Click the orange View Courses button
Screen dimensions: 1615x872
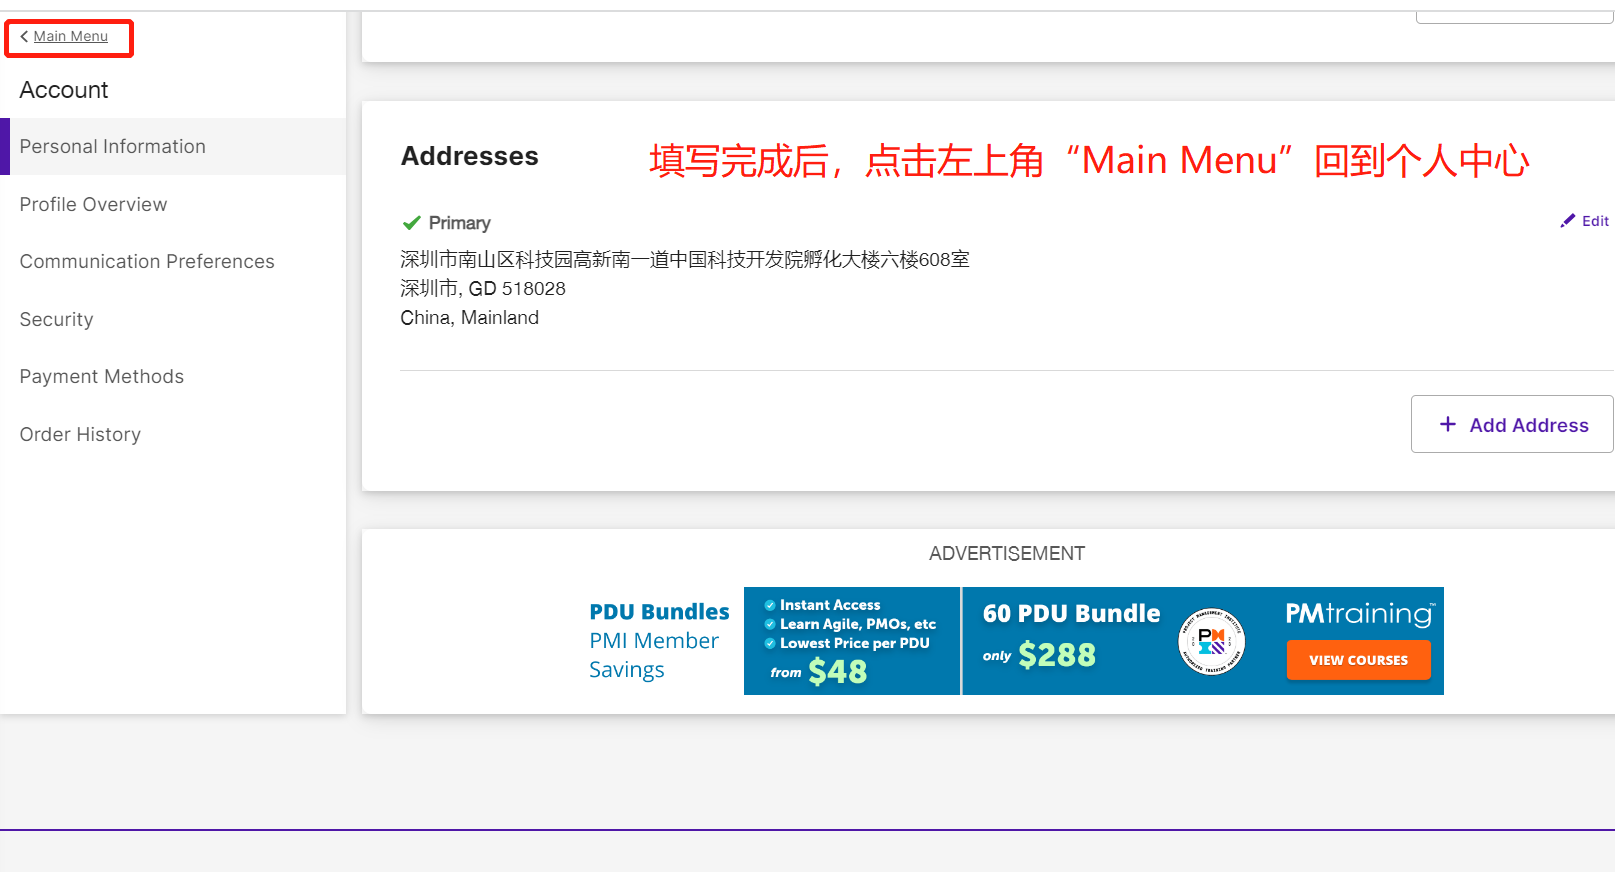coord(1359,660)
